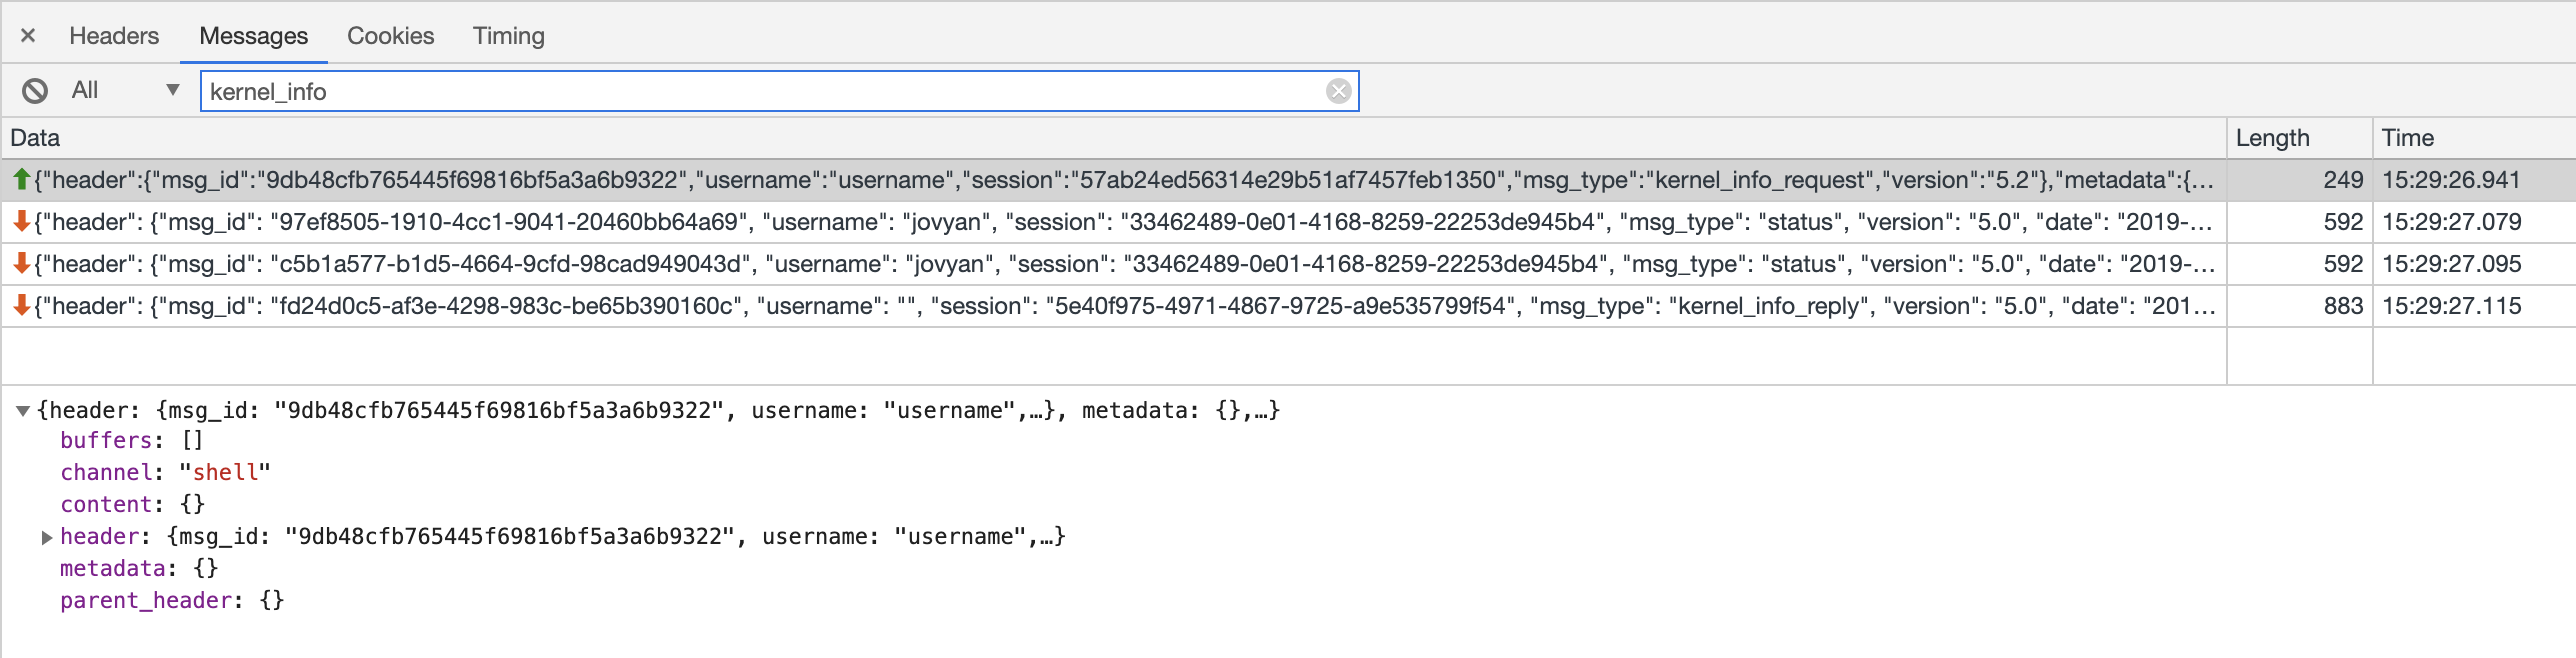Switch to the Timing tab

point(509,35)
